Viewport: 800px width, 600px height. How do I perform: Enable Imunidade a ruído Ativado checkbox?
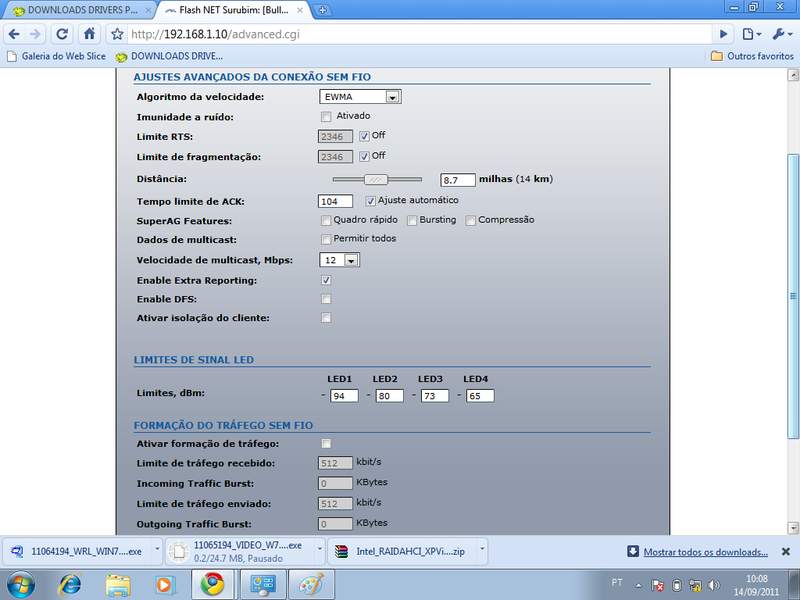coord(326,117)
